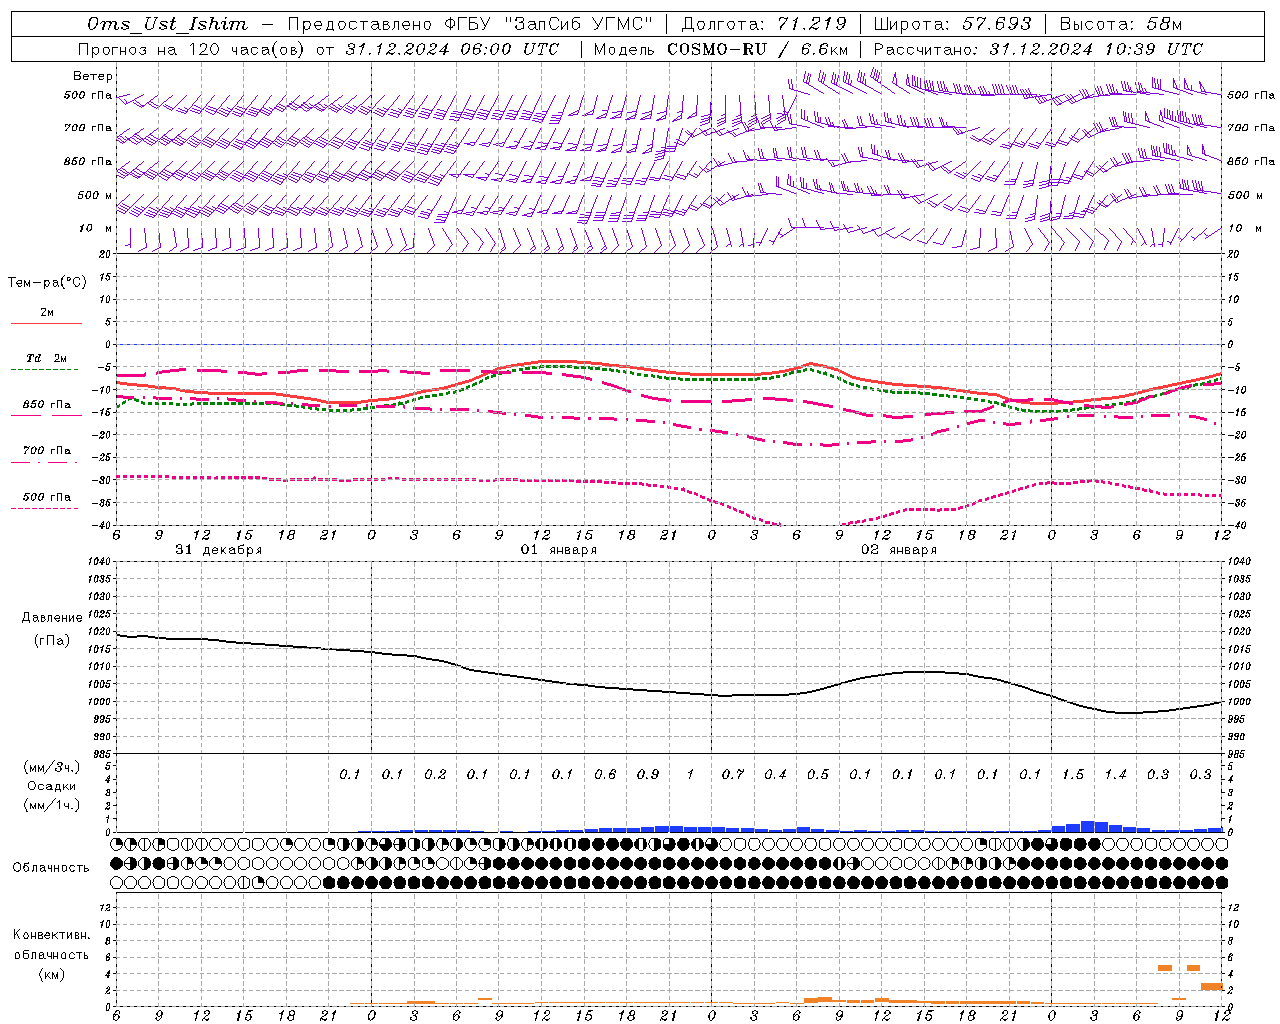Click the model name "COSMO-RU / 6.6км"
Screen dimensions: 1280x1024
coord(758,49)
